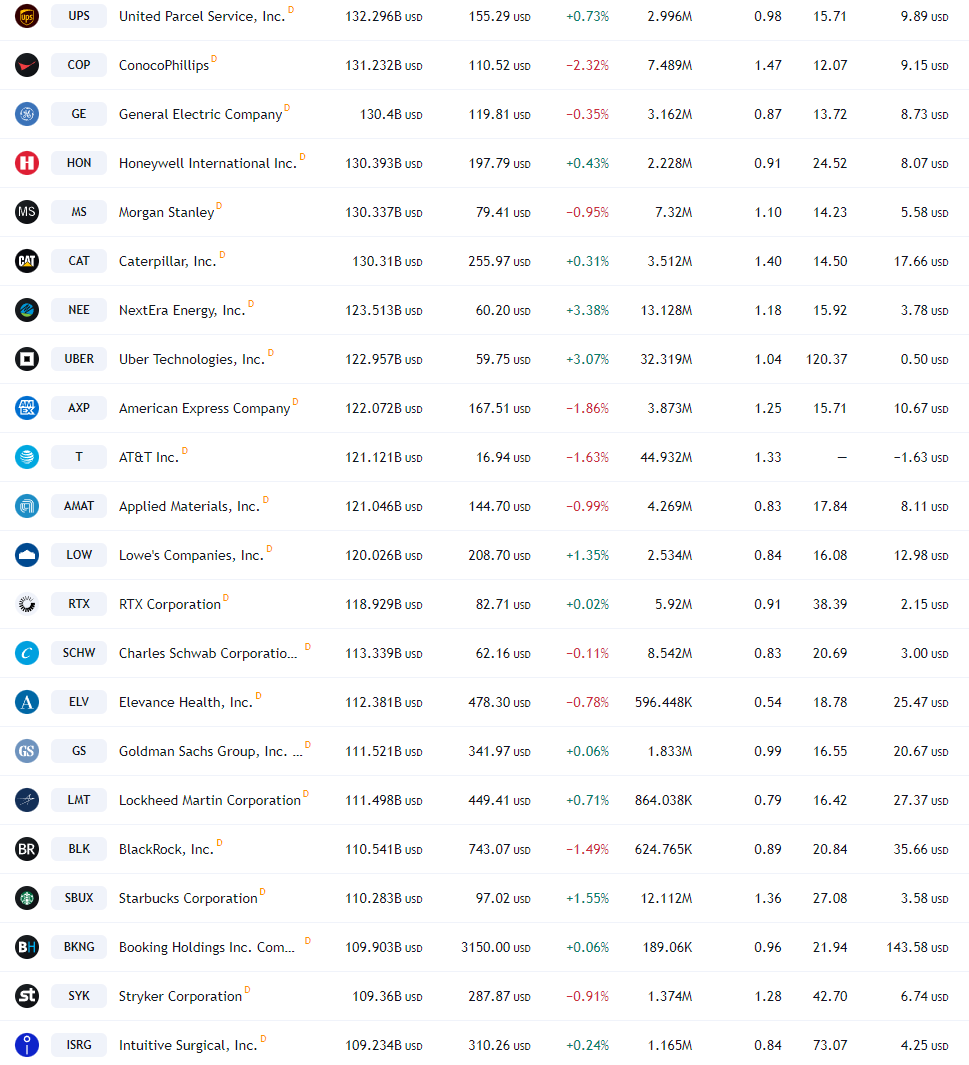The height and width of the screenshot is (1065, 969).
Task: Click the UPS company logo icon
Action: point(27,16)
